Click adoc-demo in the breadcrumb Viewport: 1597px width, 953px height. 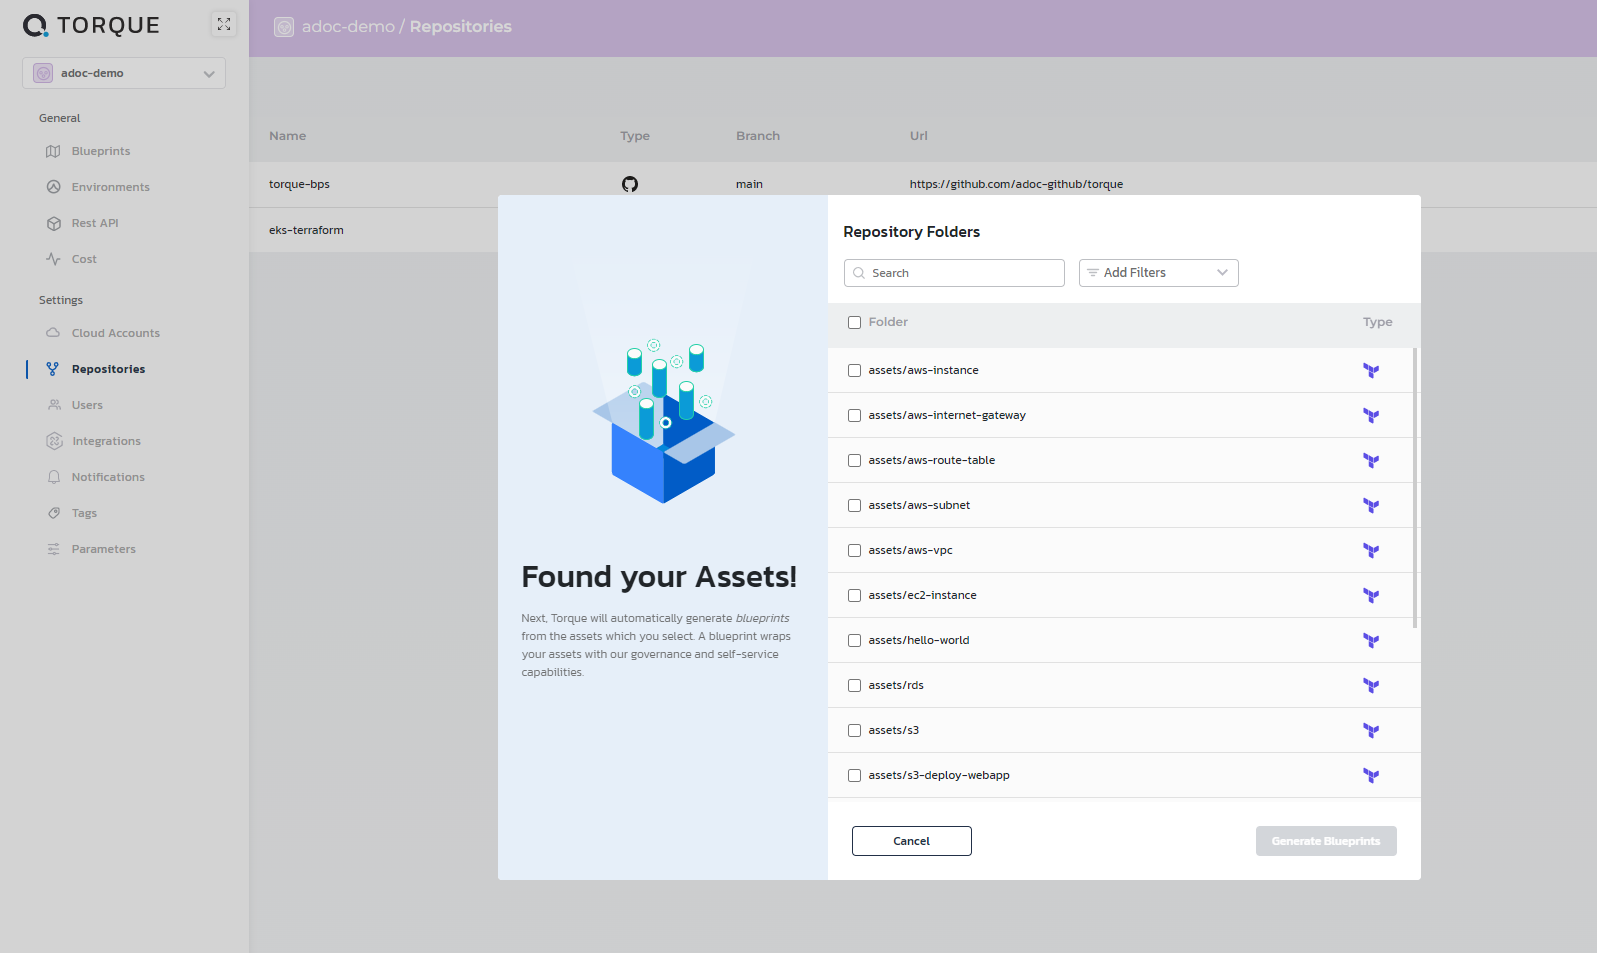pyautogui.click(x=348, y=27)
